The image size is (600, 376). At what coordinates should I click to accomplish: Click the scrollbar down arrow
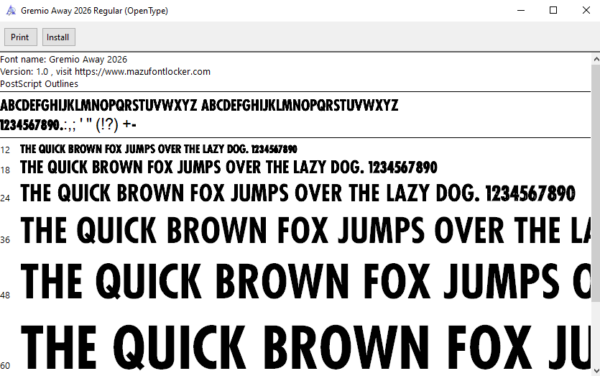click(596, 371)
